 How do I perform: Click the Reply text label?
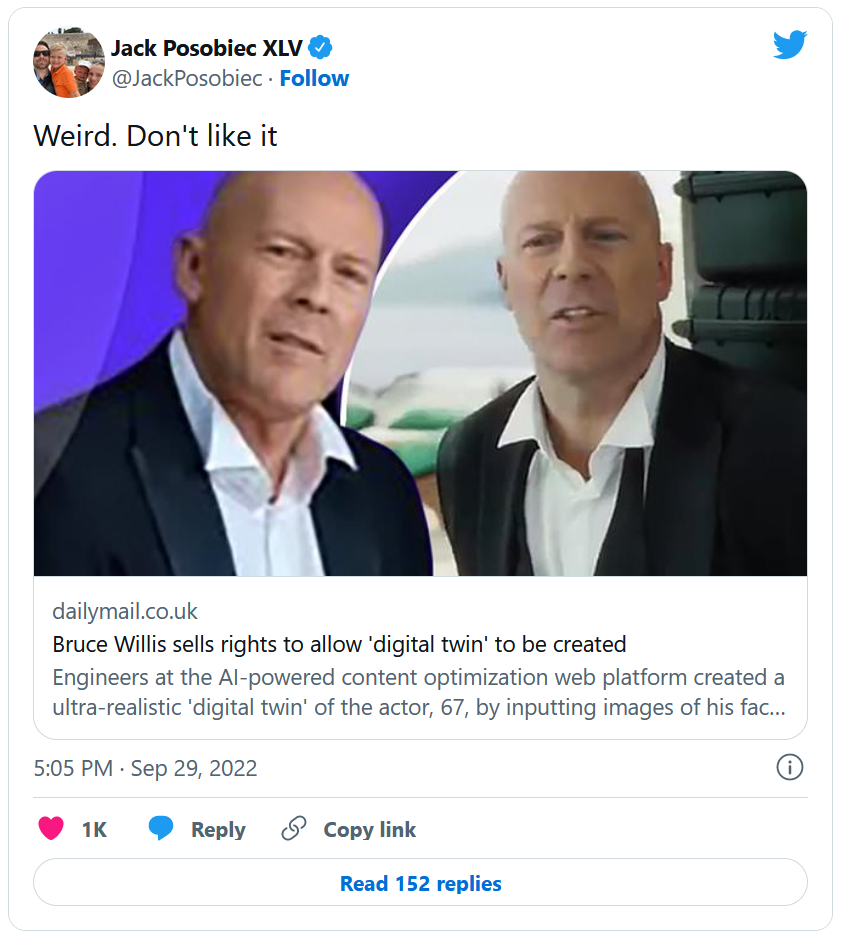[x=218, y=830]
